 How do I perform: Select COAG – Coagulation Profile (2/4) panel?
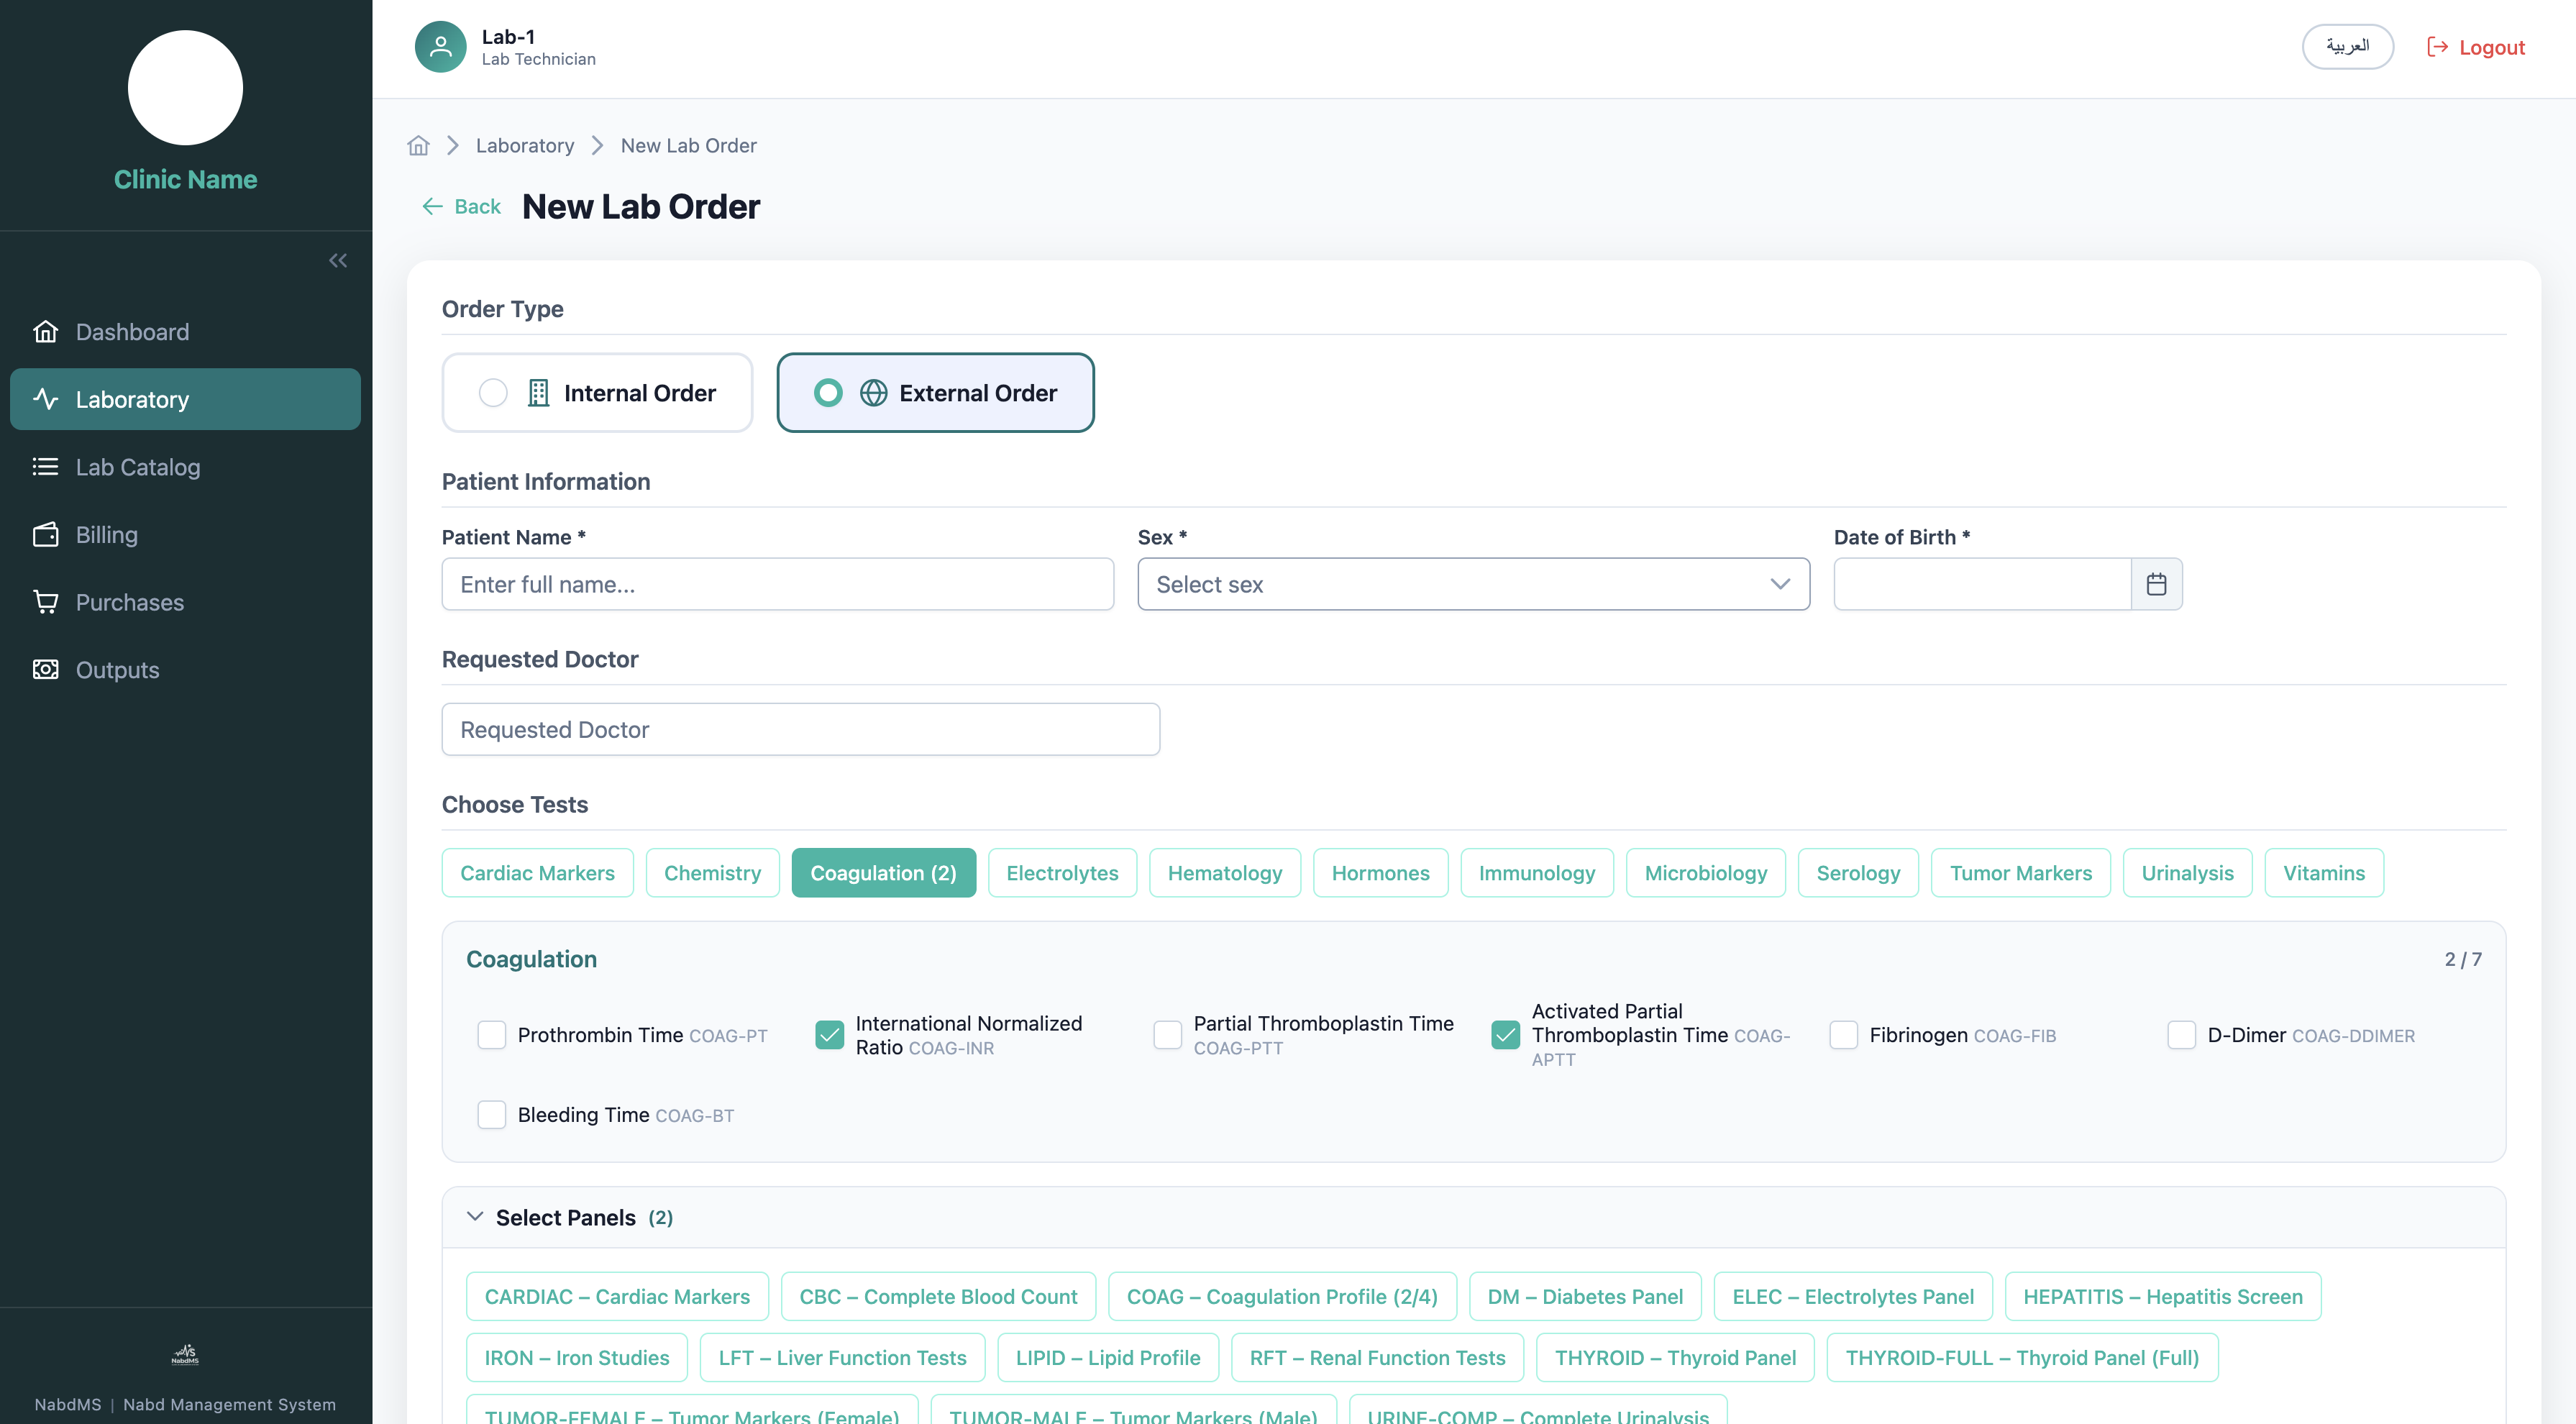pos(1282,1296)
